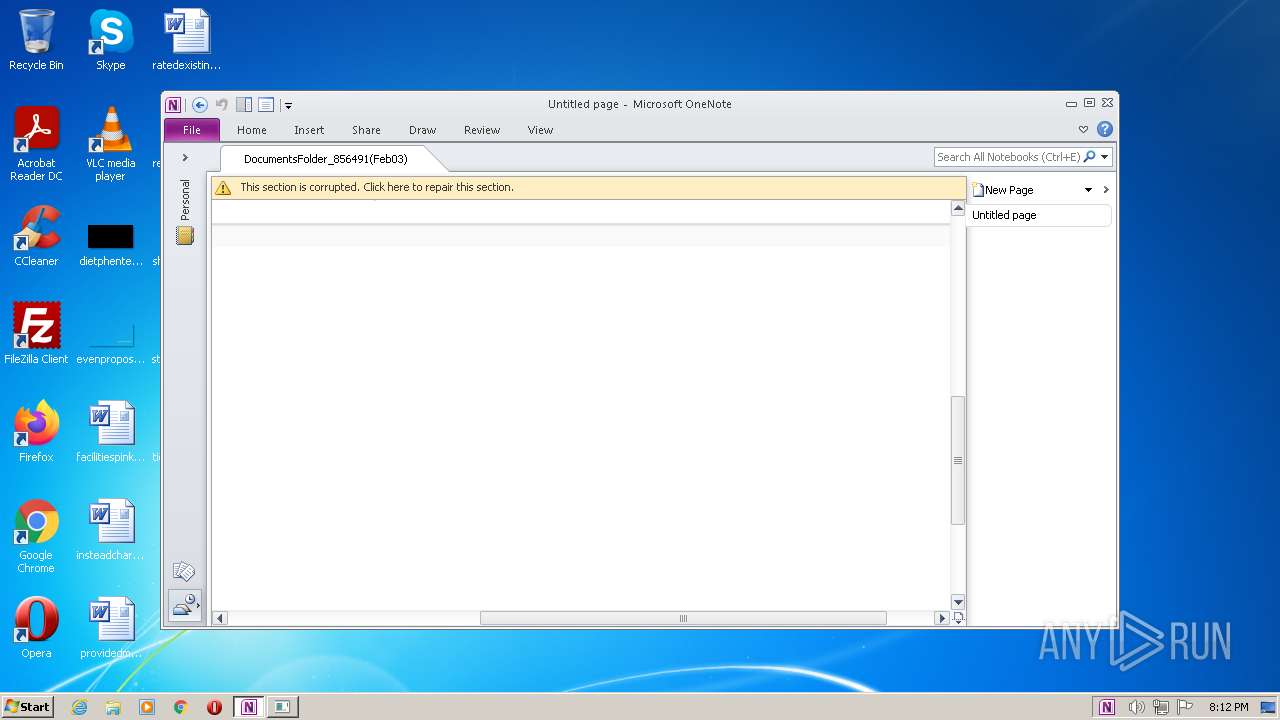Open Recycle Bin desktop icon
The image size is (1280, 720).
coord(36,40)
